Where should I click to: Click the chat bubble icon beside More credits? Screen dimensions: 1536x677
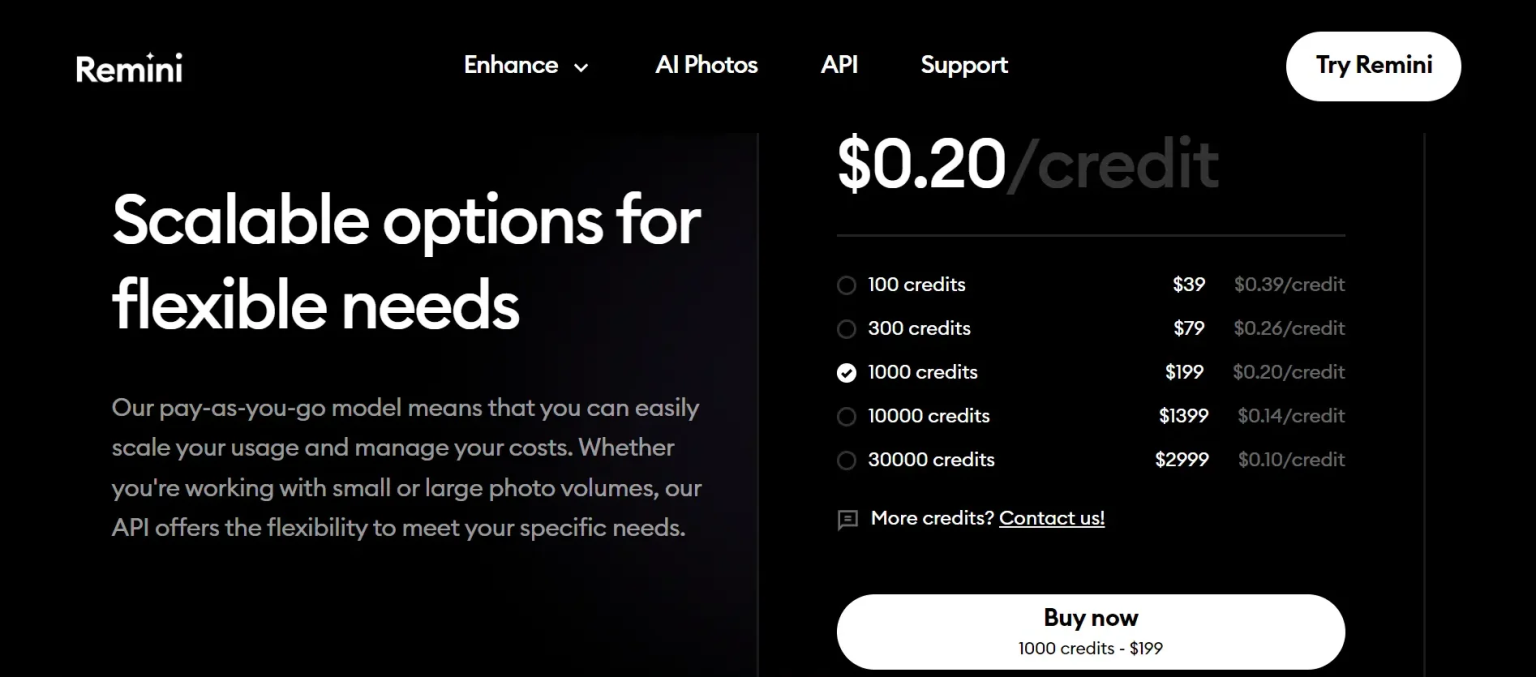[847, 518]
